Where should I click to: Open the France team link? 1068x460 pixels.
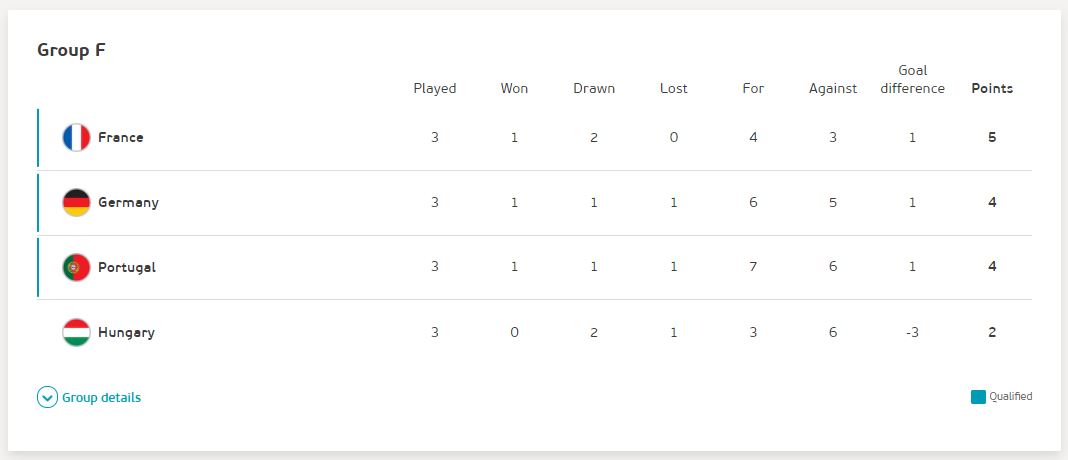[121, 137]
